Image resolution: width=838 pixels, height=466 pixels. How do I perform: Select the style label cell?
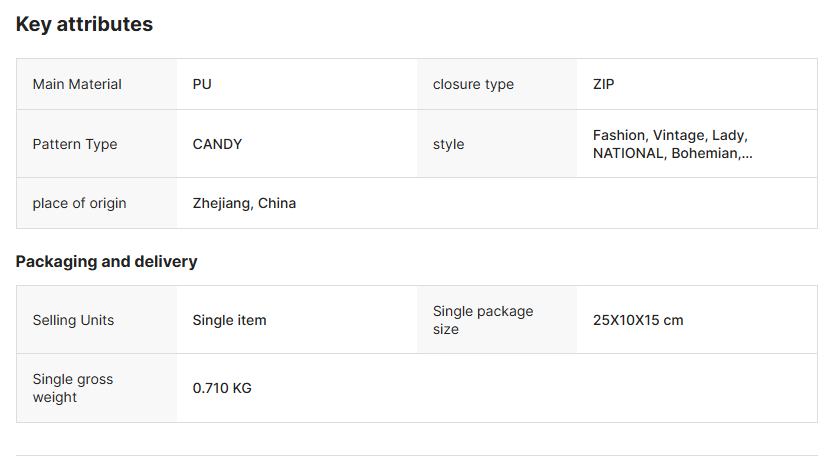(448, 144)
